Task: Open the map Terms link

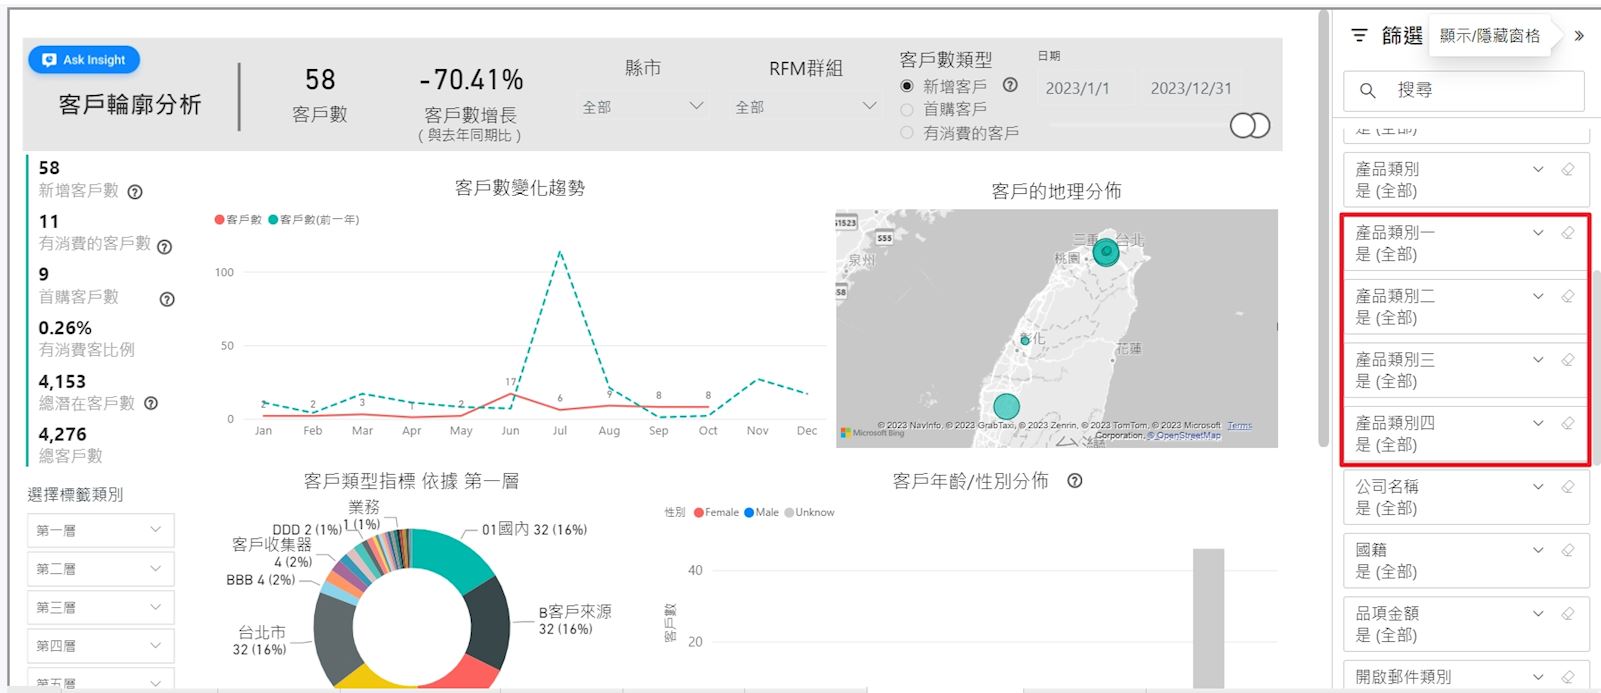Action: [1239, 426]
